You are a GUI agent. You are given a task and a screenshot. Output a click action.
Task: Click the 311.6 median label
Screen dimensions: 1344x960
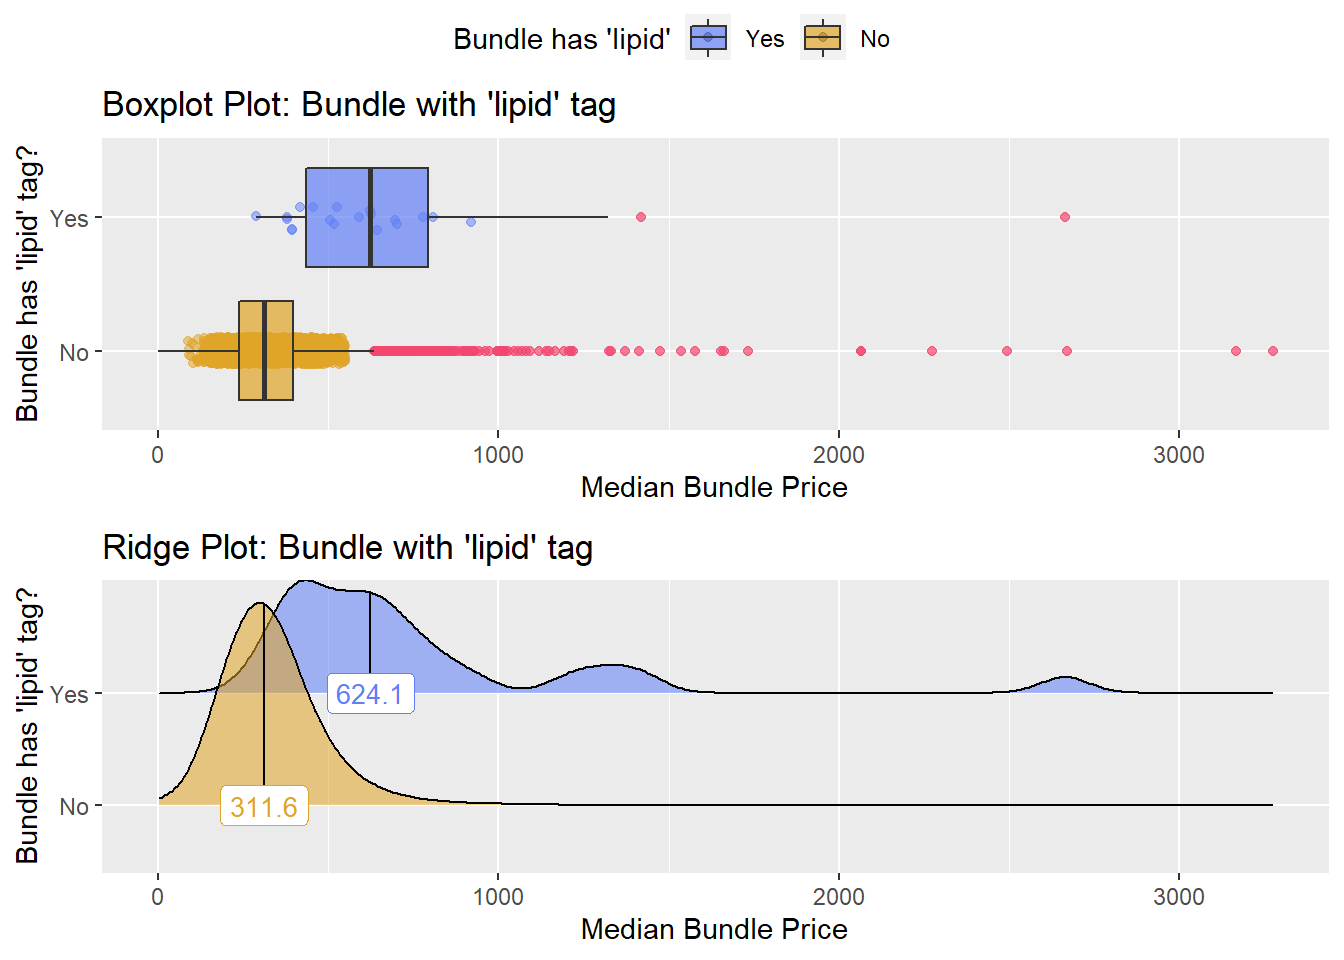pos(264,807)
